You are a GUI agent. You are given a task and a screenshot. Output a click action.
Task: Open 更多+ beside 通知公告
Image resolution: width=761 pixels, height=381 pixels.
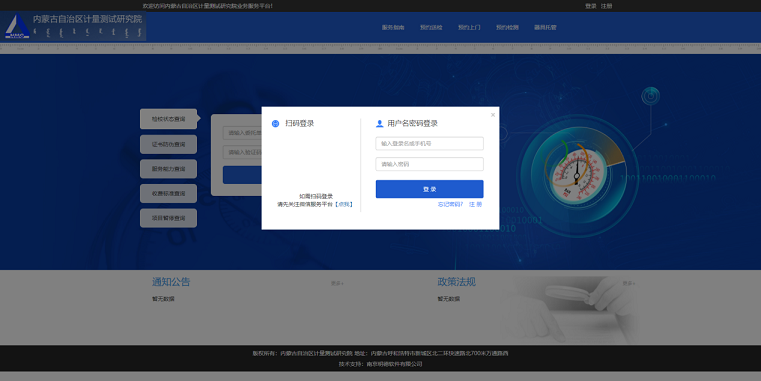pyautogui.click(x=337, y=283)
